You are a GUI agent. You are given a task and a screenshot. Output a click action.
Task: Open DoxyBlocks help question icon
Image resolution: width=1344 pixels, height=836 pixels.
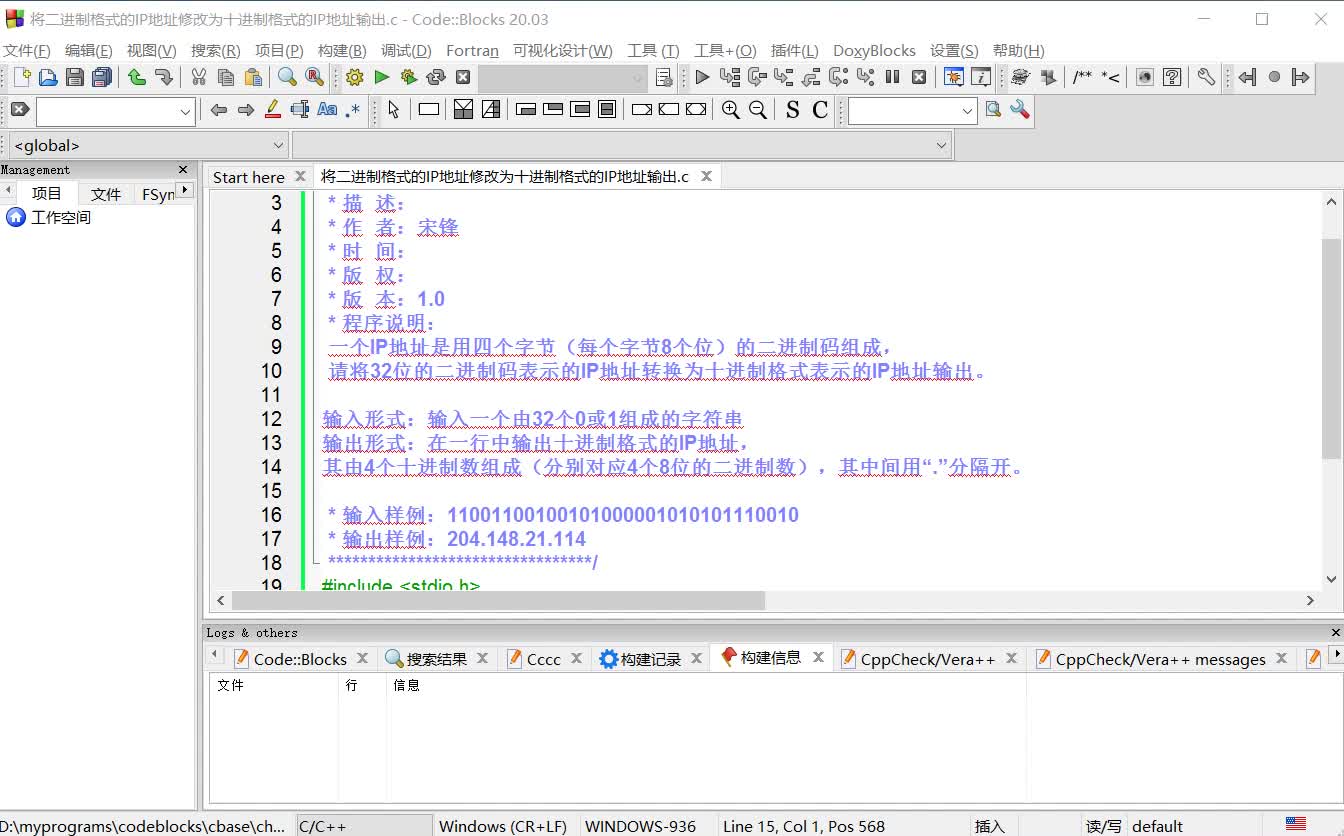1172,77
